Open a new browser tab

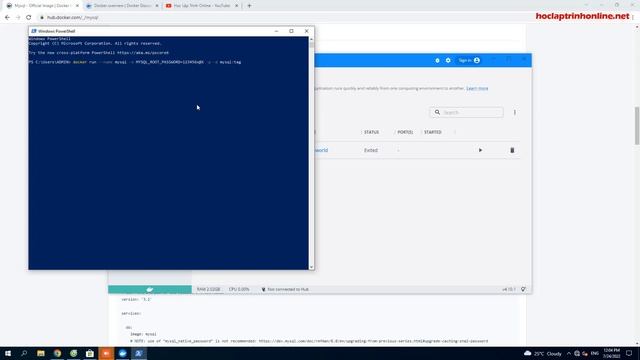pos(249,6)
